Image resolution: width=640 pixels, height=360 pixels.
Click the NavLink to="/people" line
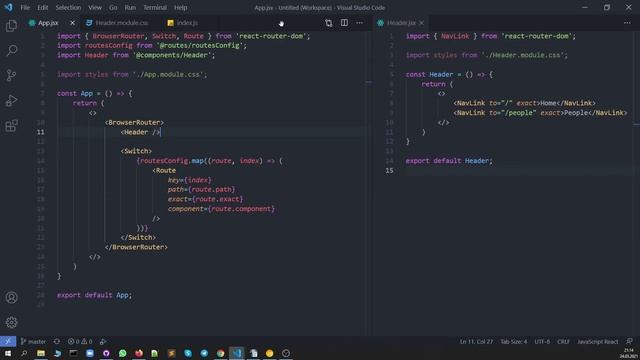pos(540,113)
